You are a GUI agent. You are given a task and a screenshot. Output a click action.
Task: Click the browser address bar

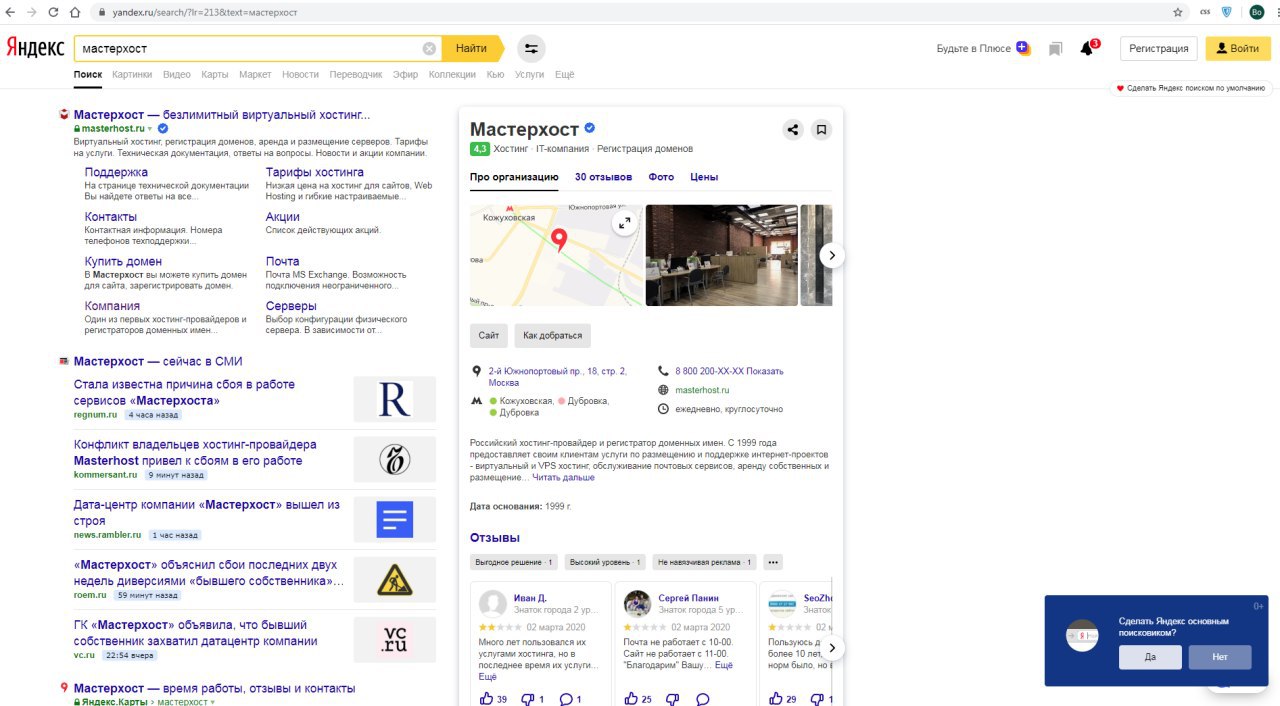click(x=630, y=12)
